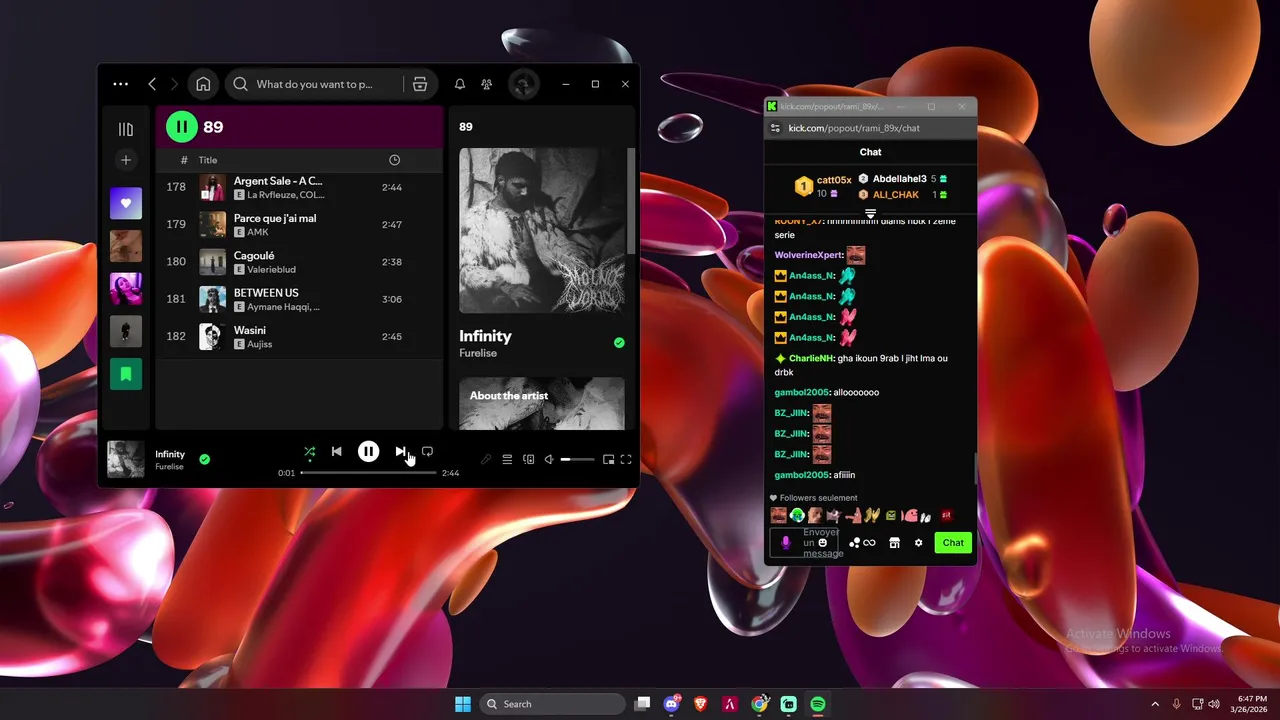Open WolverineXpert's username in chat
Image resolution: width=1280 pixels, height=720 pixels.
[809, 255]
